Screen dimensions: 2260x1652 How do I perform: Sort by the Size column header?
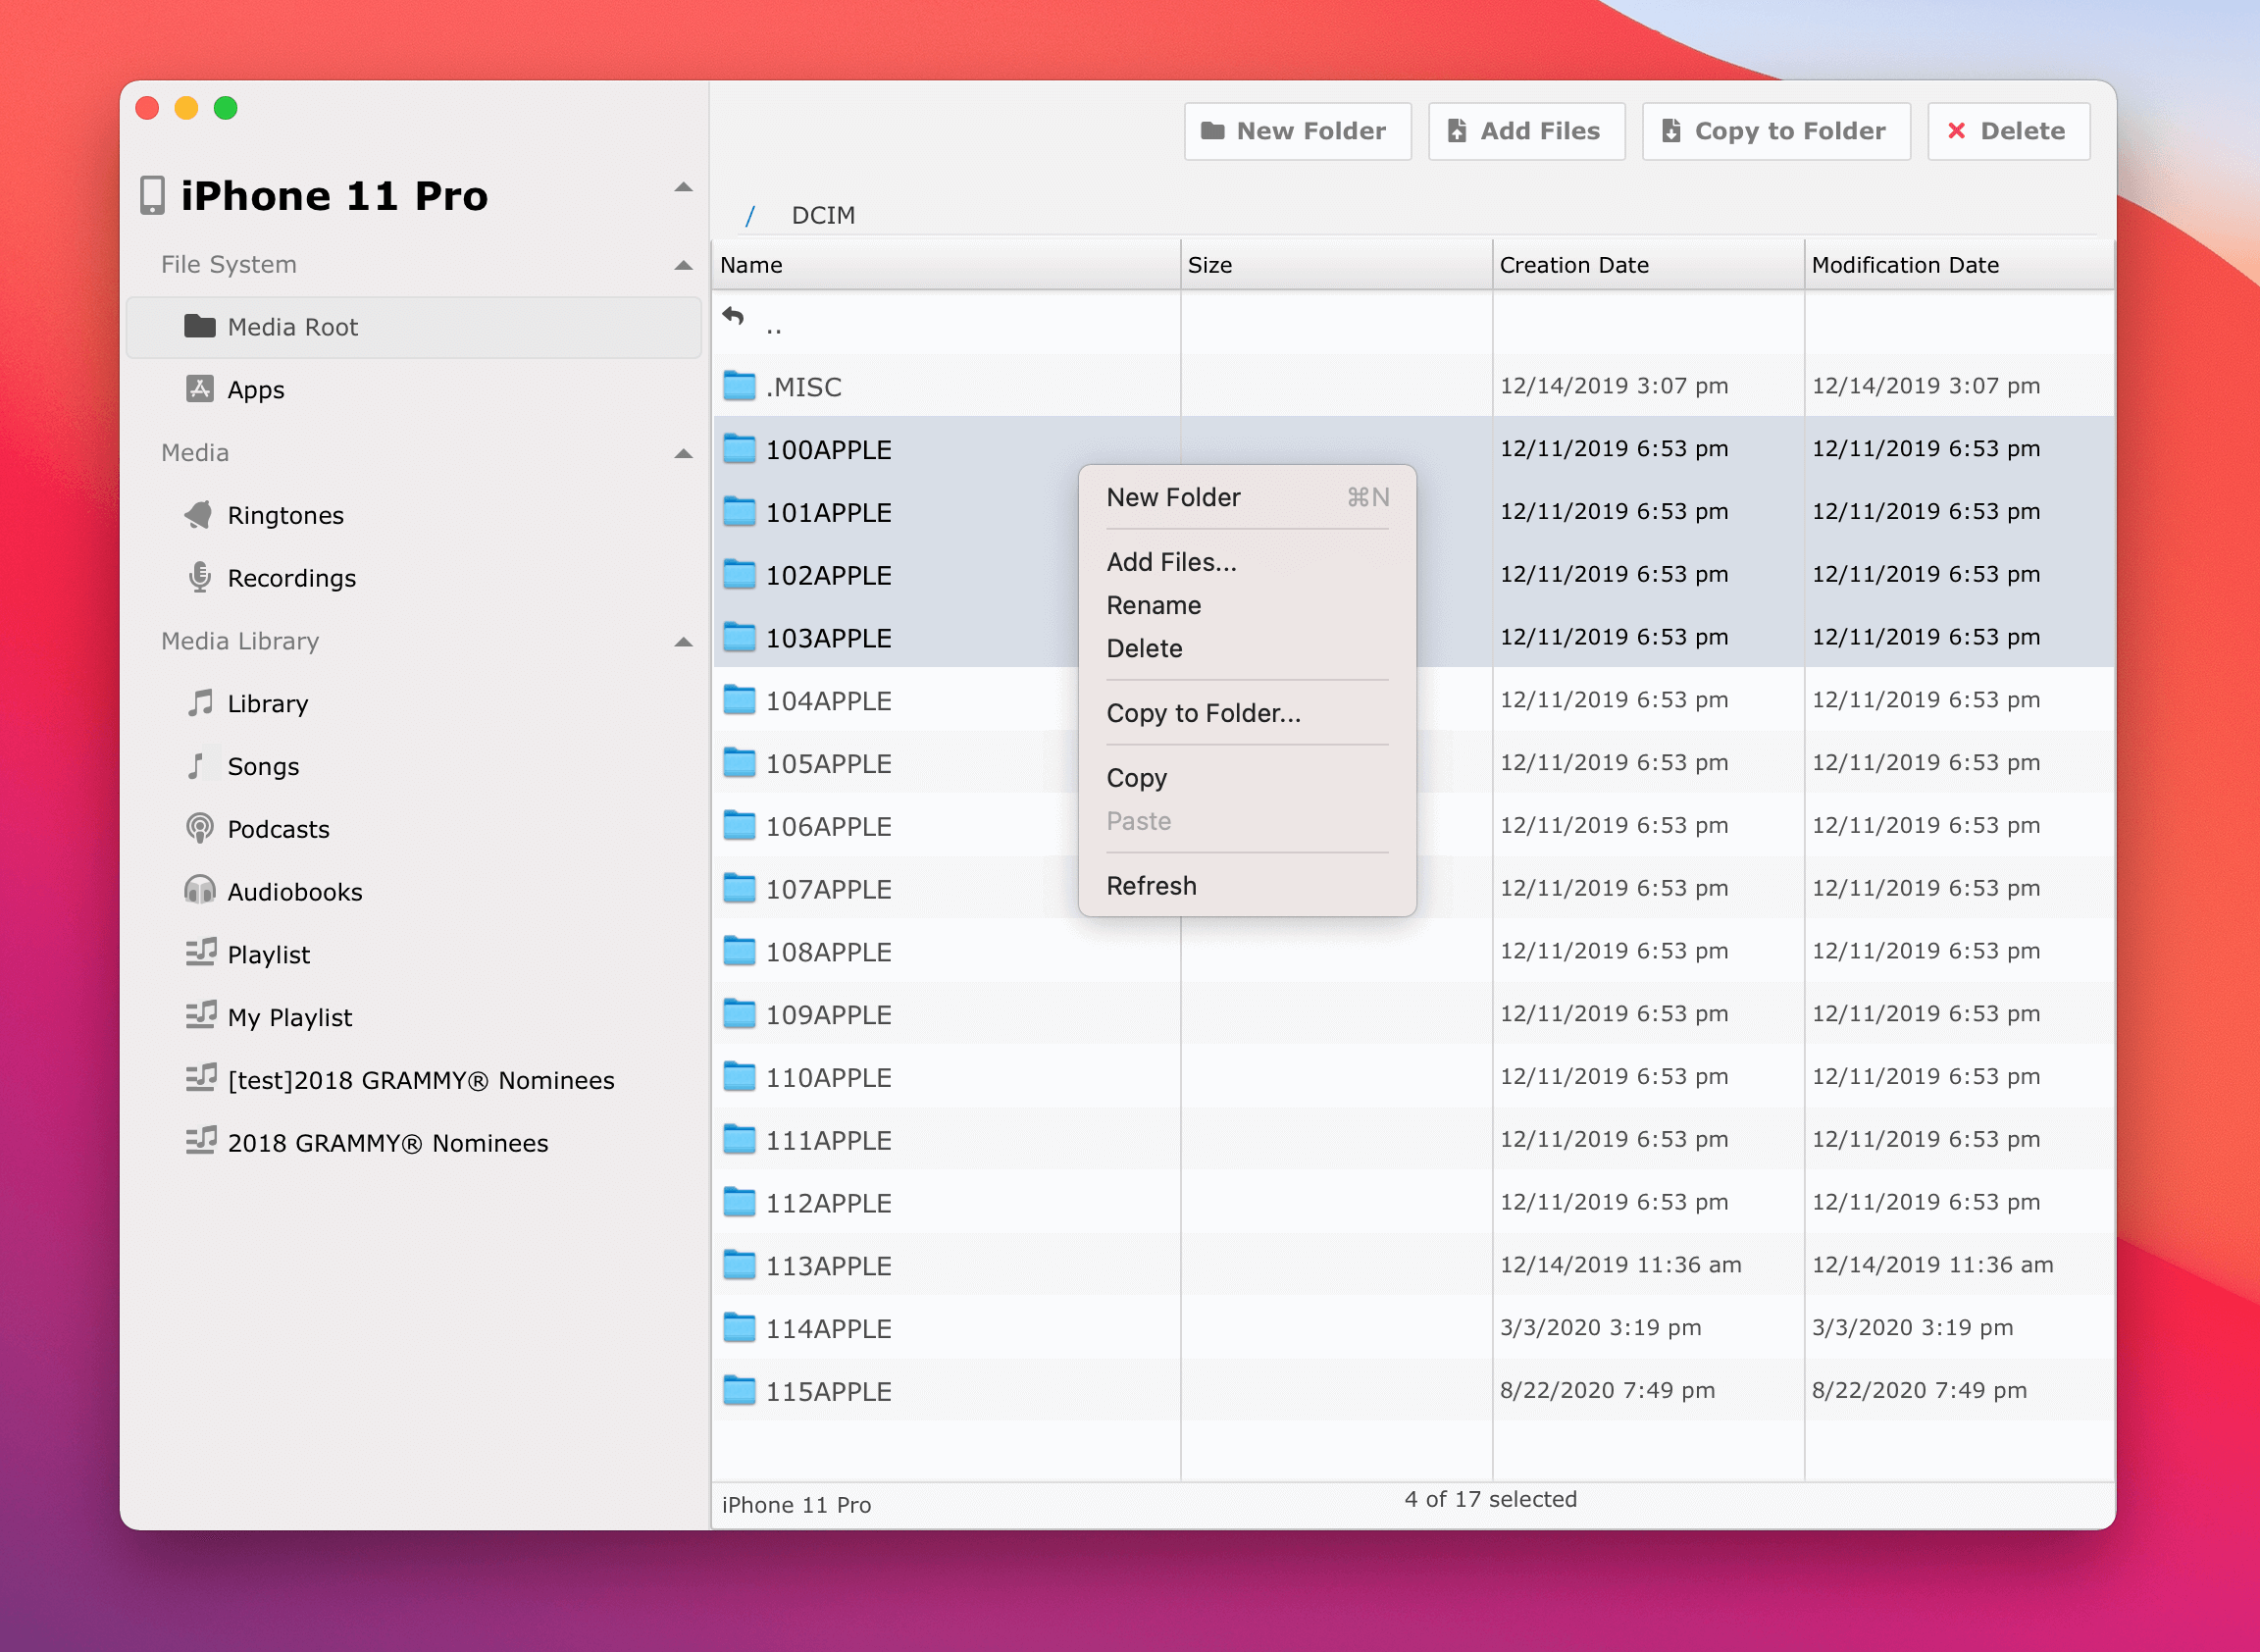(1337, 265)
